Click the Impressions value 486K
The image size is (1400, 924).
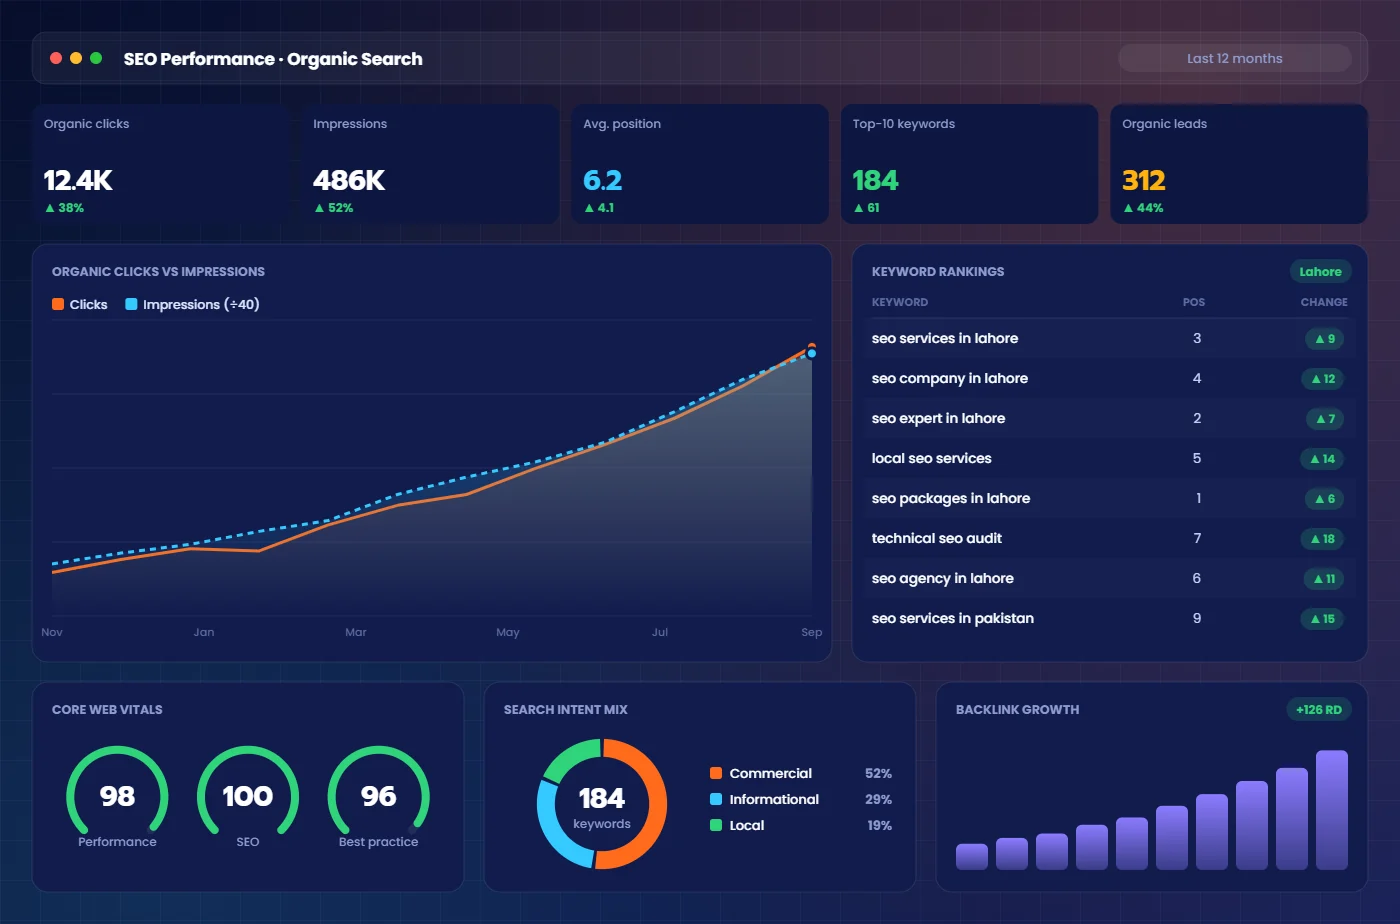(x=349, y=180)
